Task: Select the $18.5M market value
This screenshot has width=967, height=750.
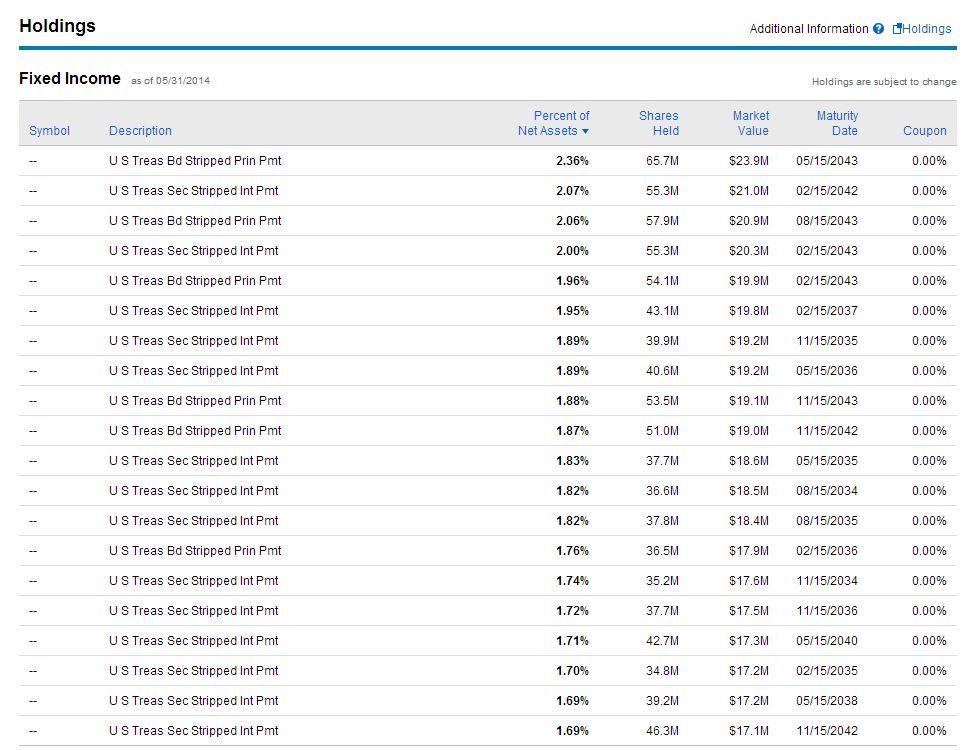Action: [x=749, y=491]
